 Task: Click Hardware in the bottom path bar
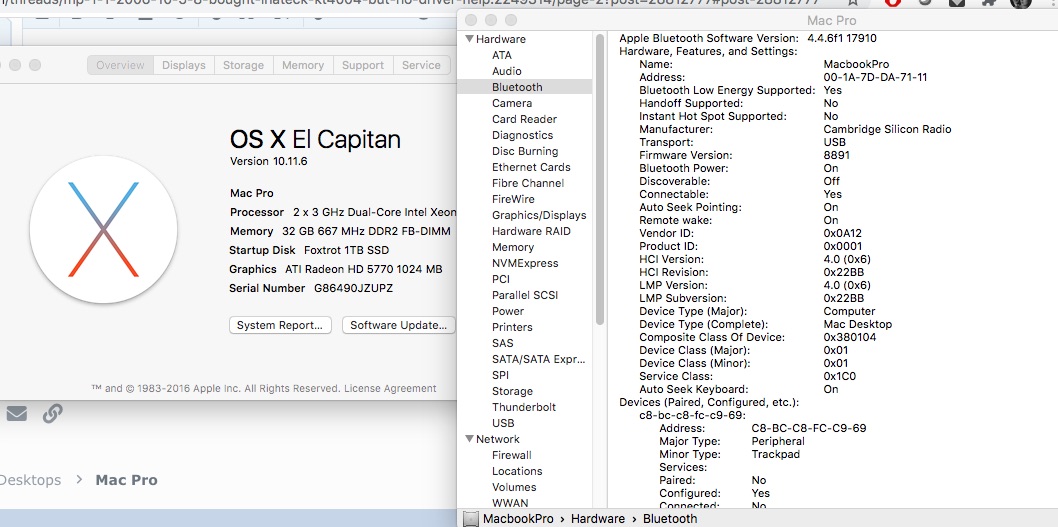(597, 519)
